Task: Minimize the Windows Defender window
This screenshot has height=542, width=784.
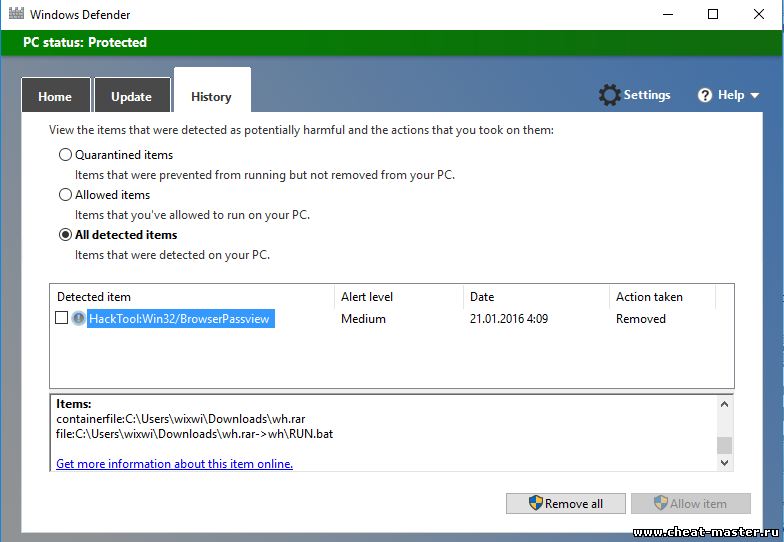Action: [668, 14]
